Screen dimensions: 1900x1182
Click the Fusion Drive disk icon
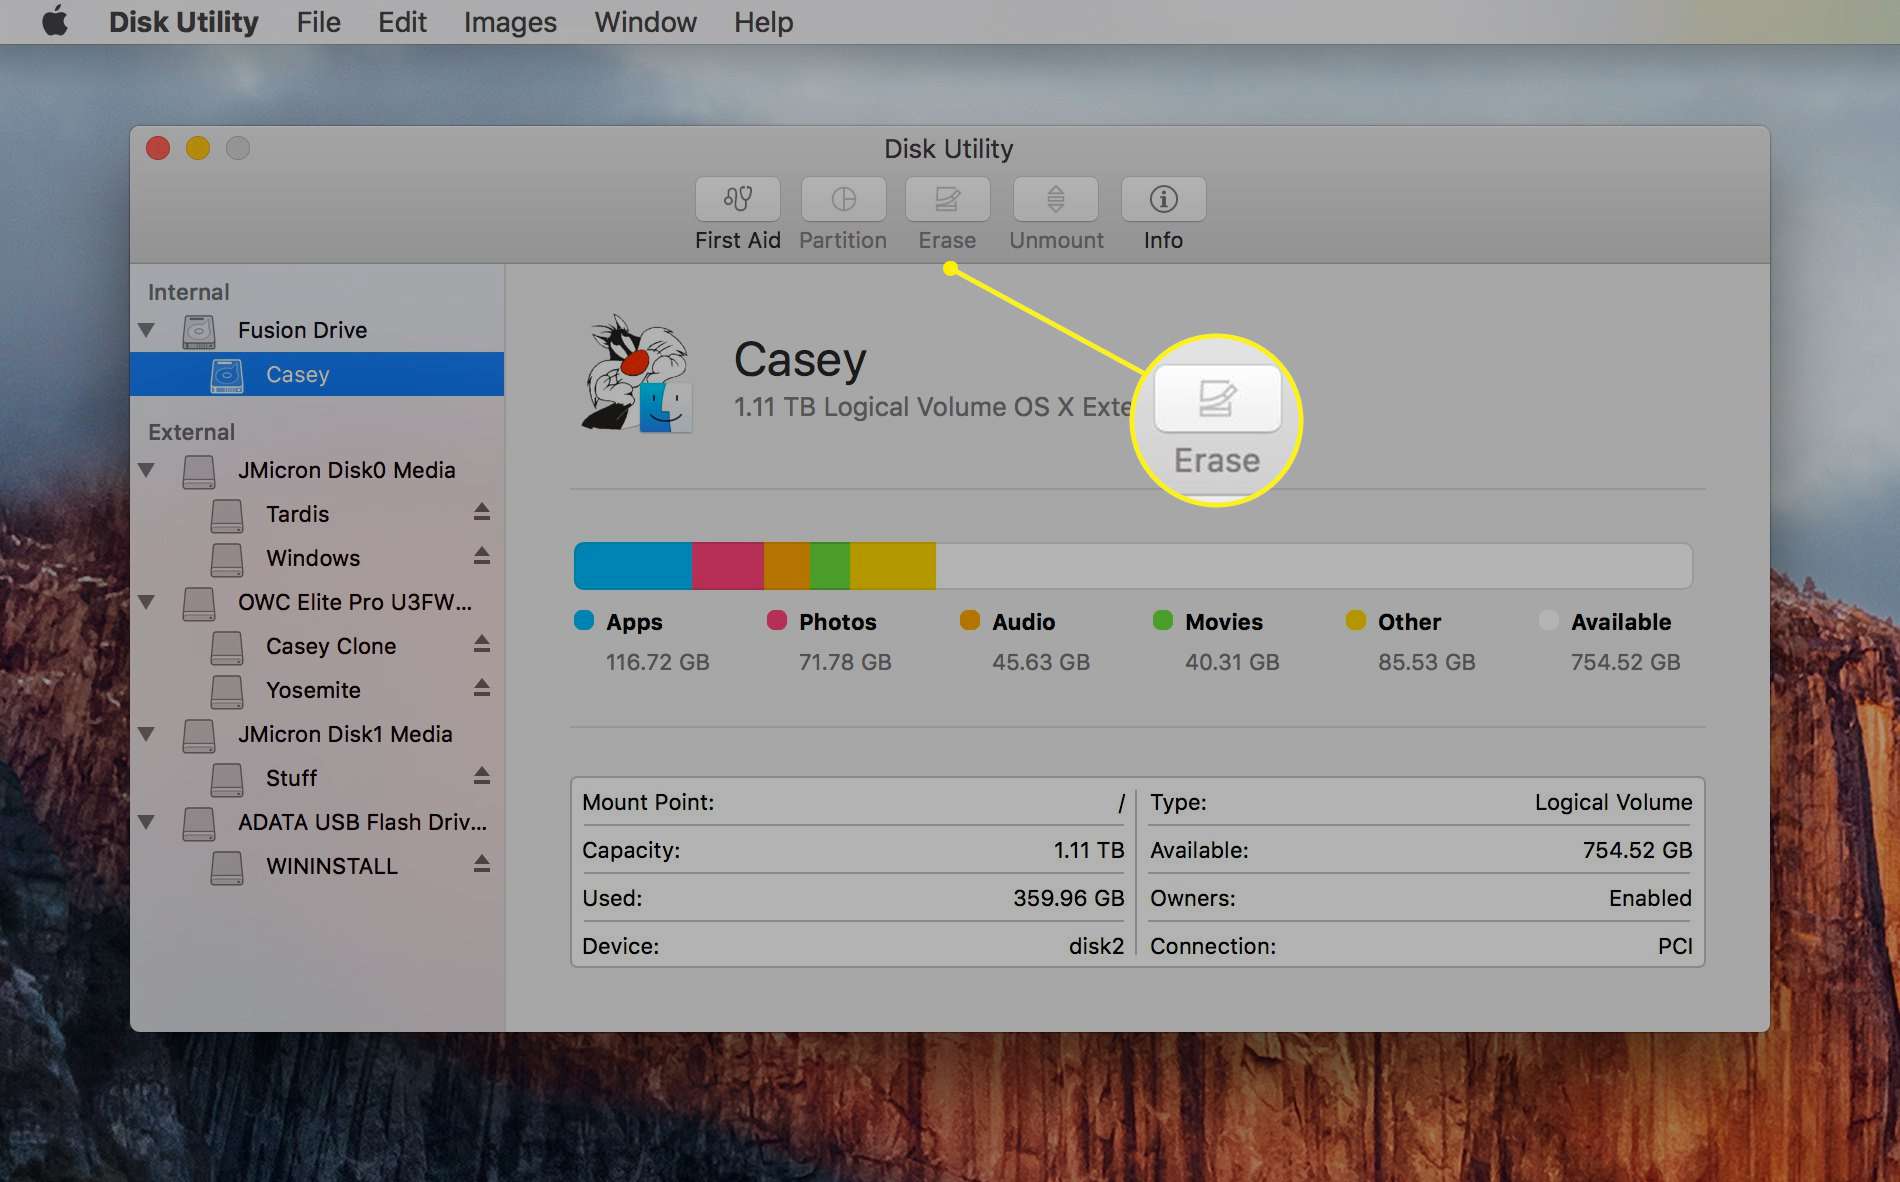pos(199,331)
